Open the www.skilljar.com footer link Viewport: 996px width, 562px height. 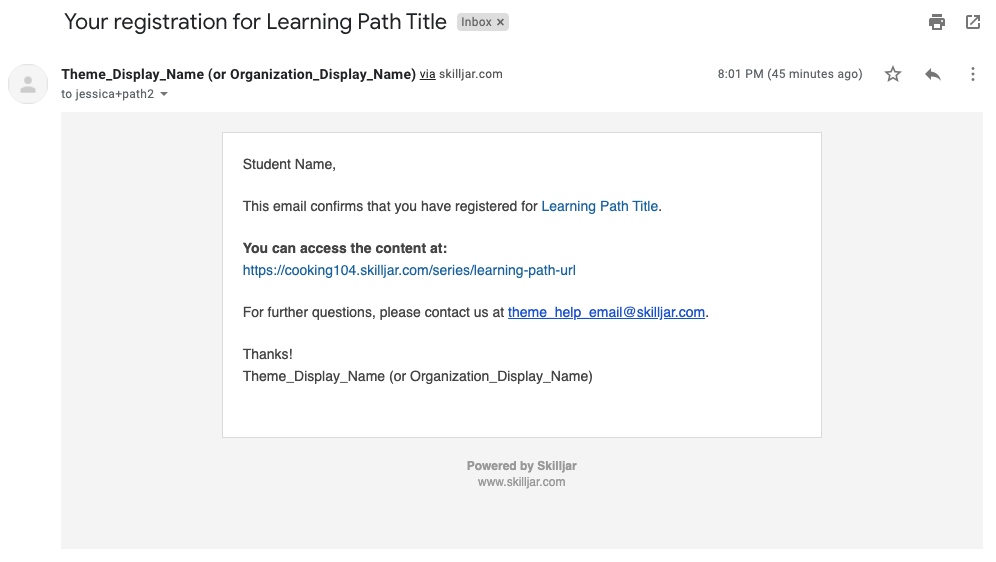(521, 482)
